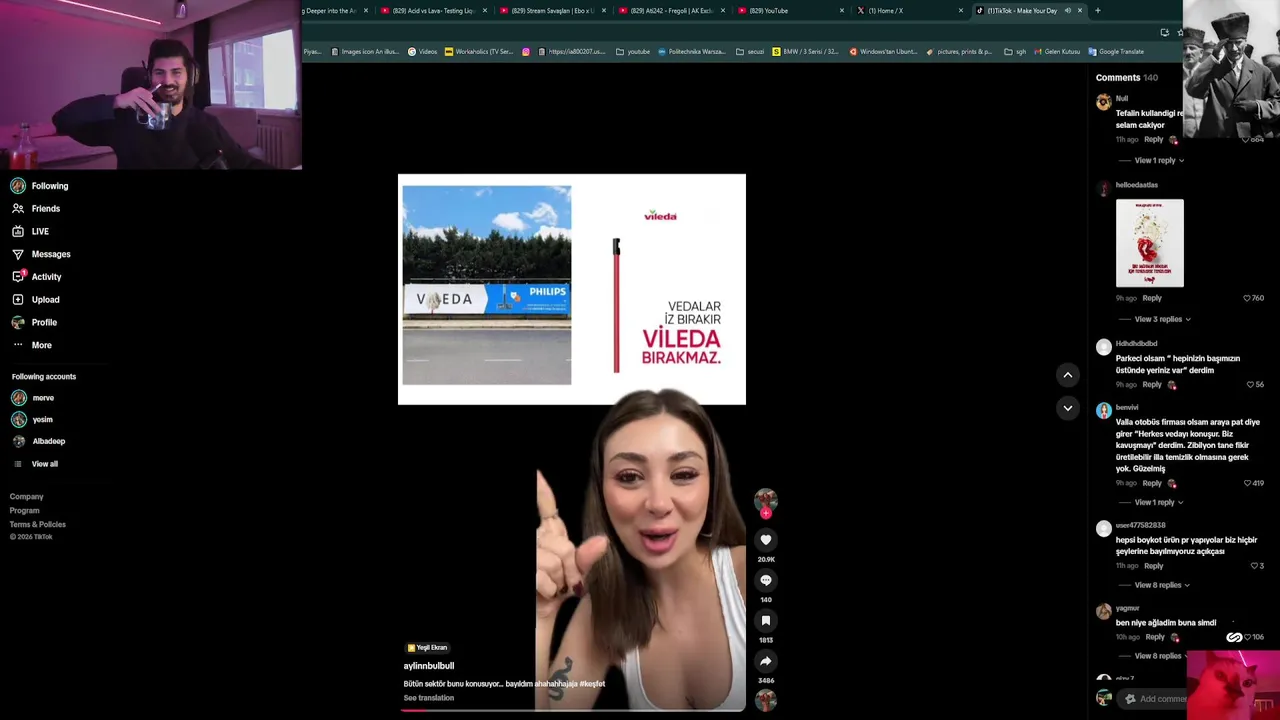This screenshot has width=1280, height=720.
Task: Switch to 'Stream Savaşları' YouTube tab
Action: 553,11
